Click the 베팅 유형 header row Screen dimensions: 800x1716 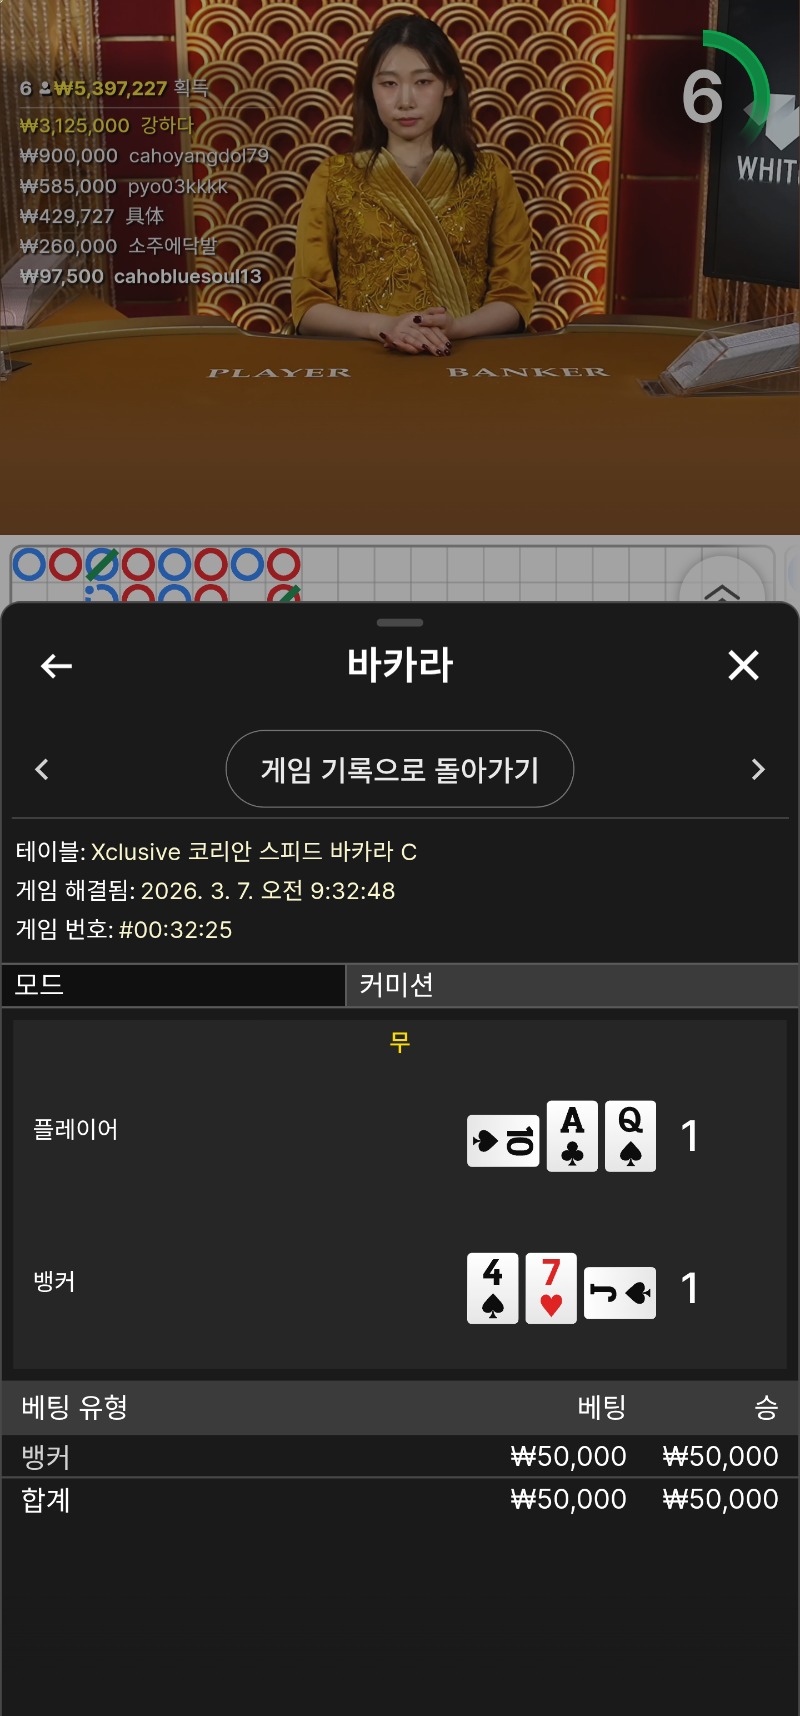pos(400,1408)
